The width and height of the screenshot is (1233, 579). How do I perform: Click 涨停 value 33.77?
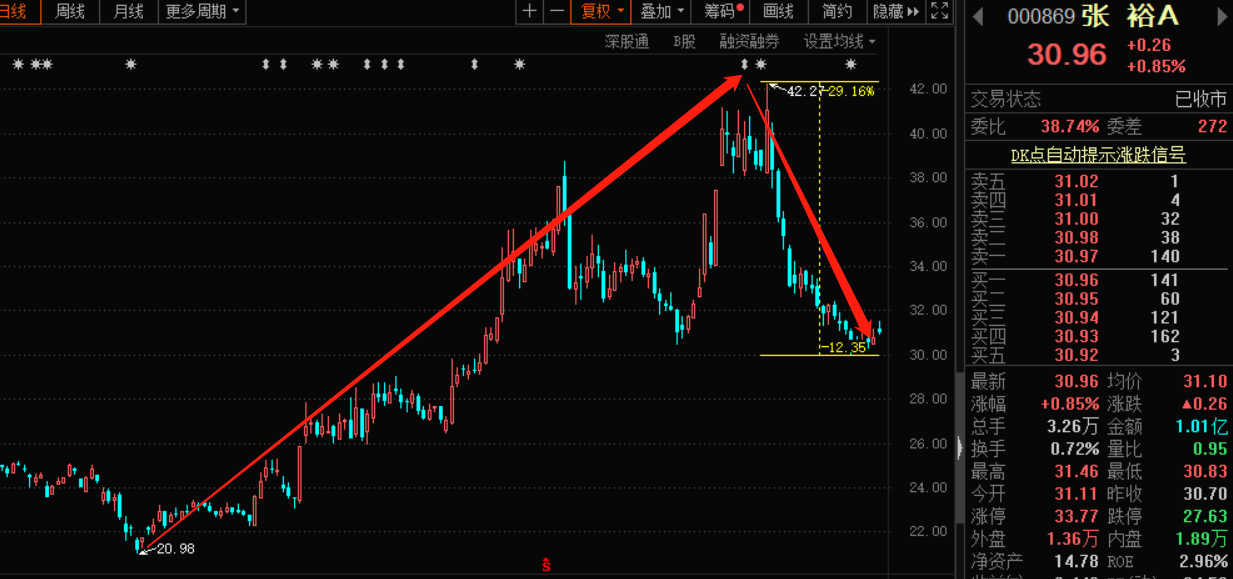click(x=1076, y=517)
